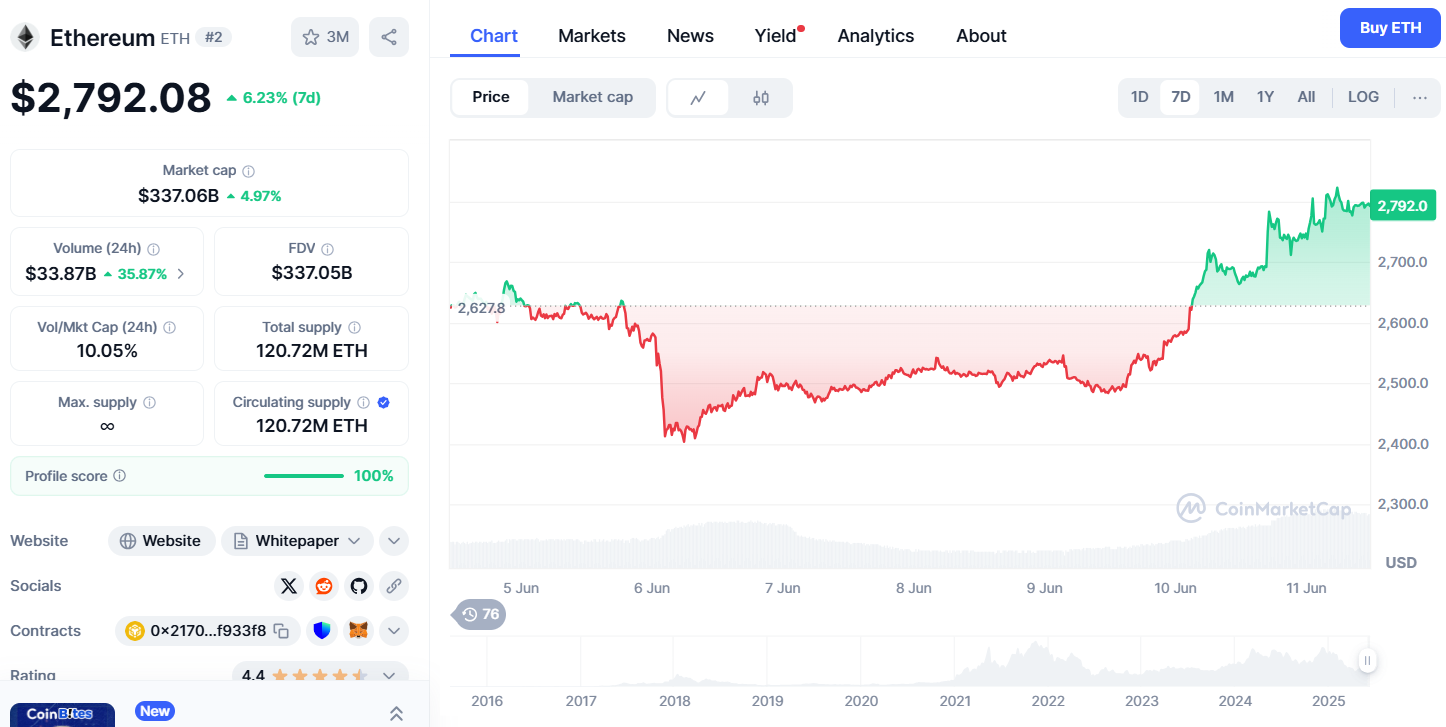Select the 1M time range

click(1224, 97)
